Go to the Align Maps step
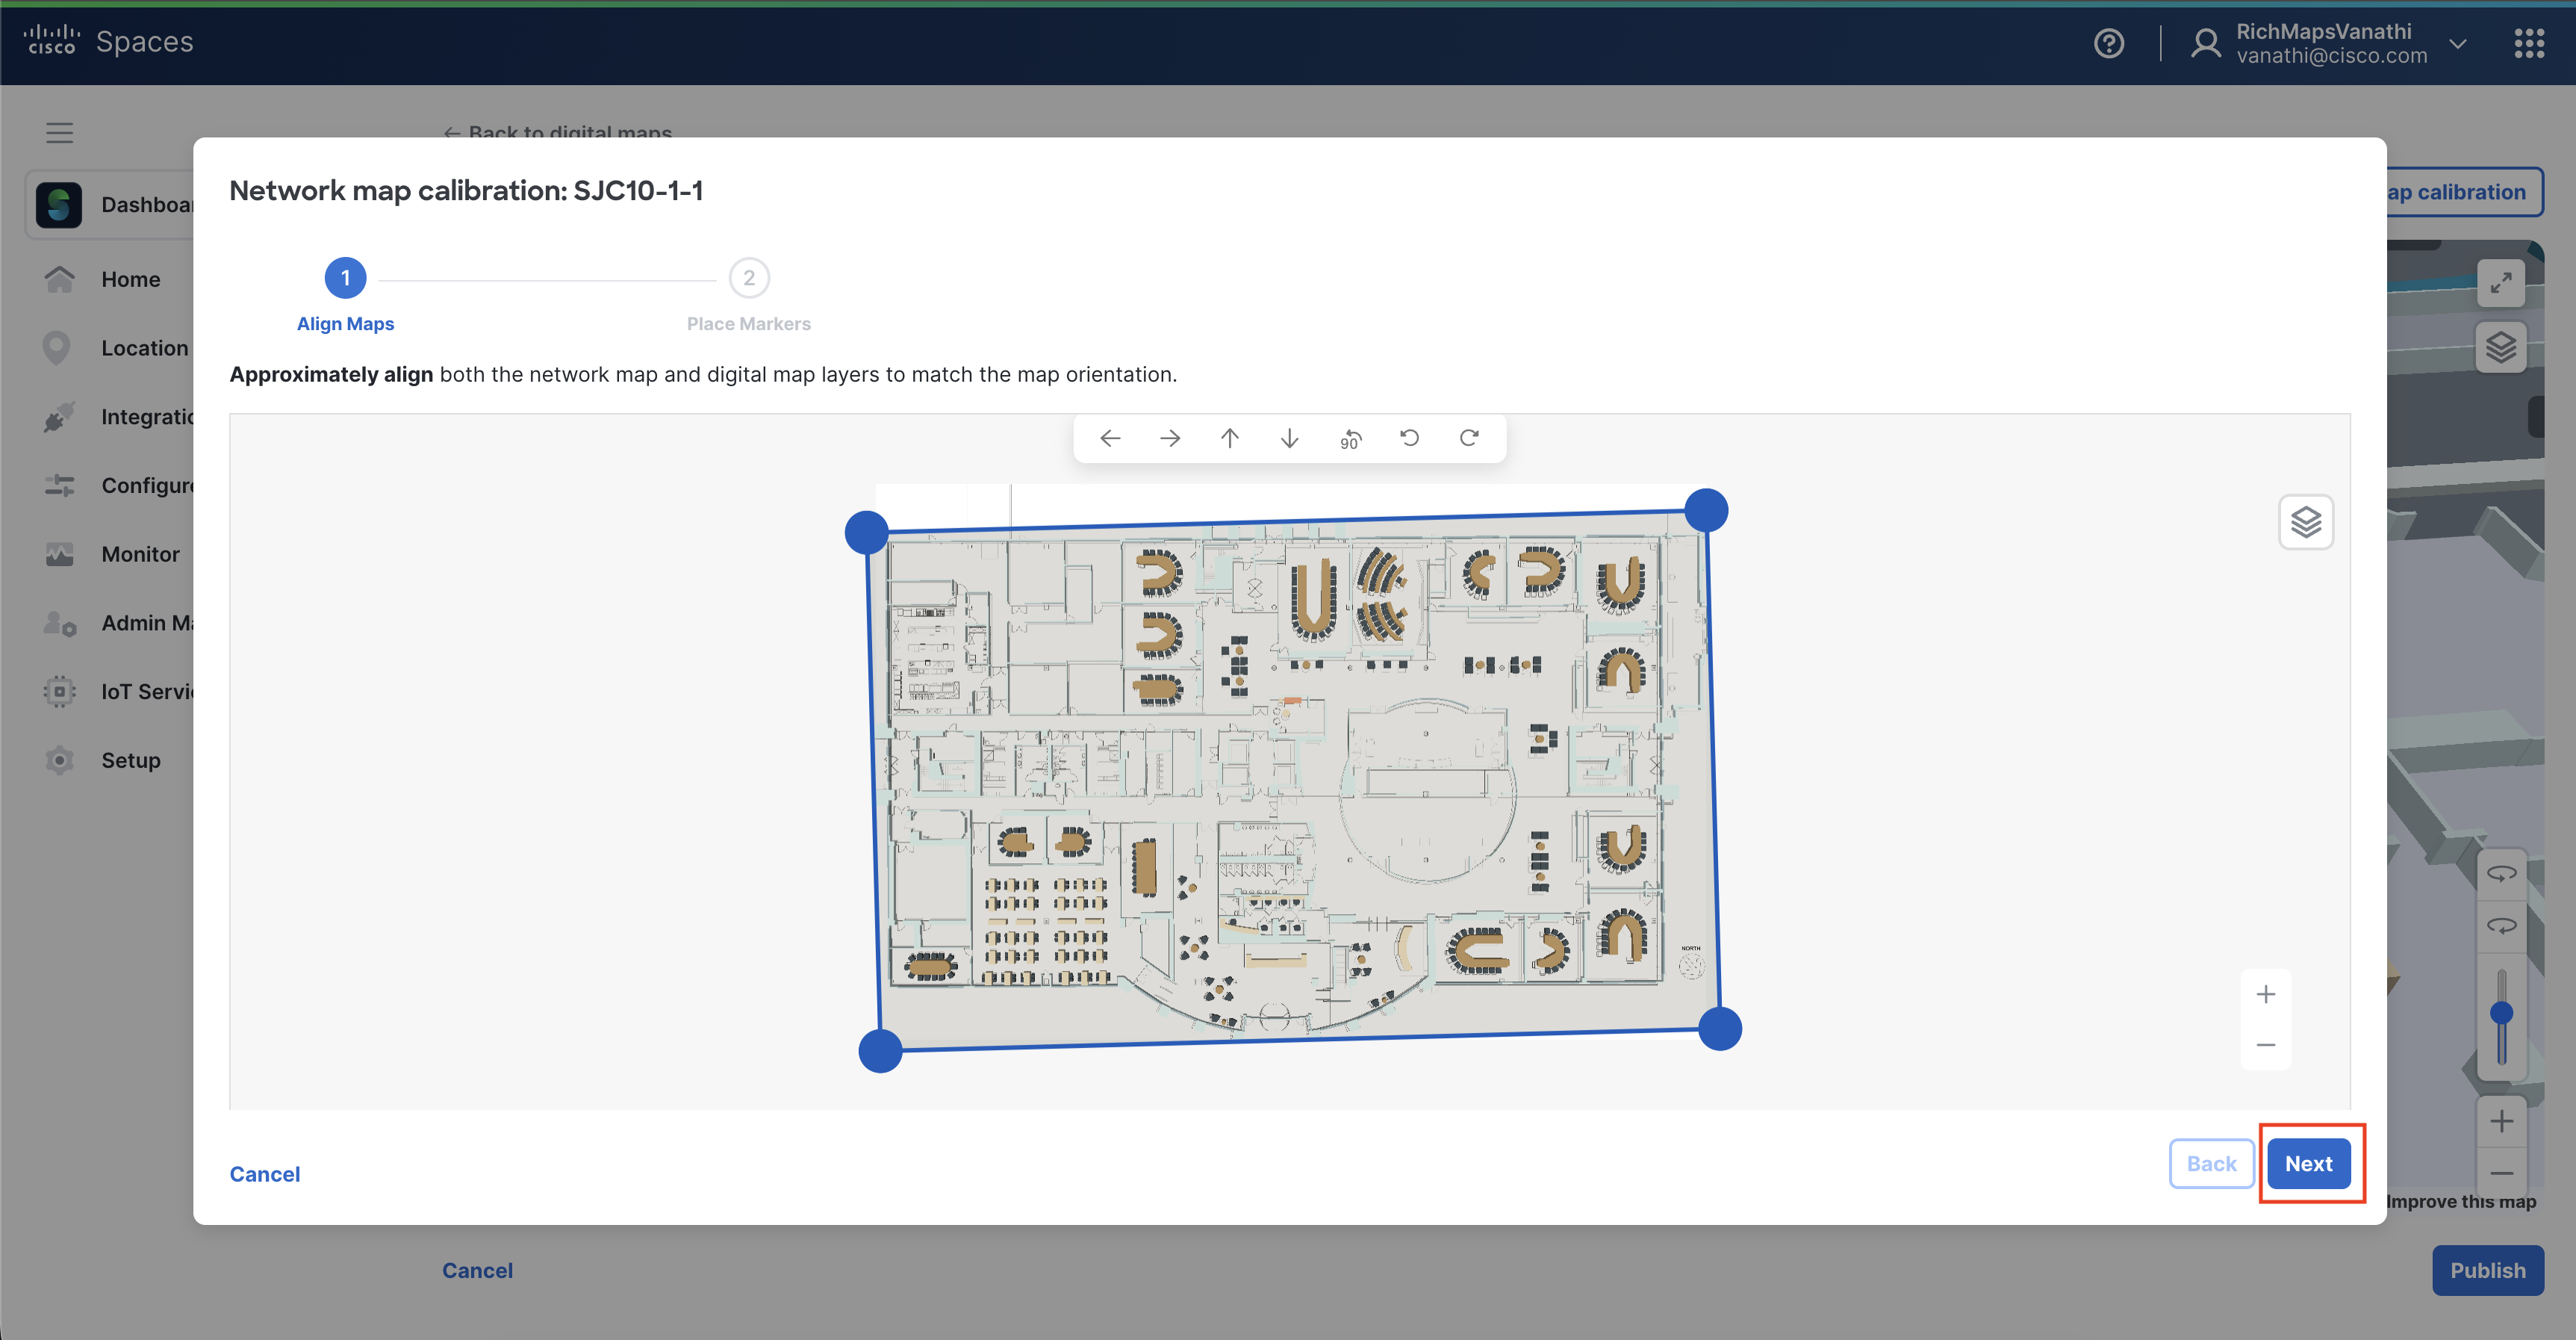This screenshot has height=1340, width=2576. (345, 278)
